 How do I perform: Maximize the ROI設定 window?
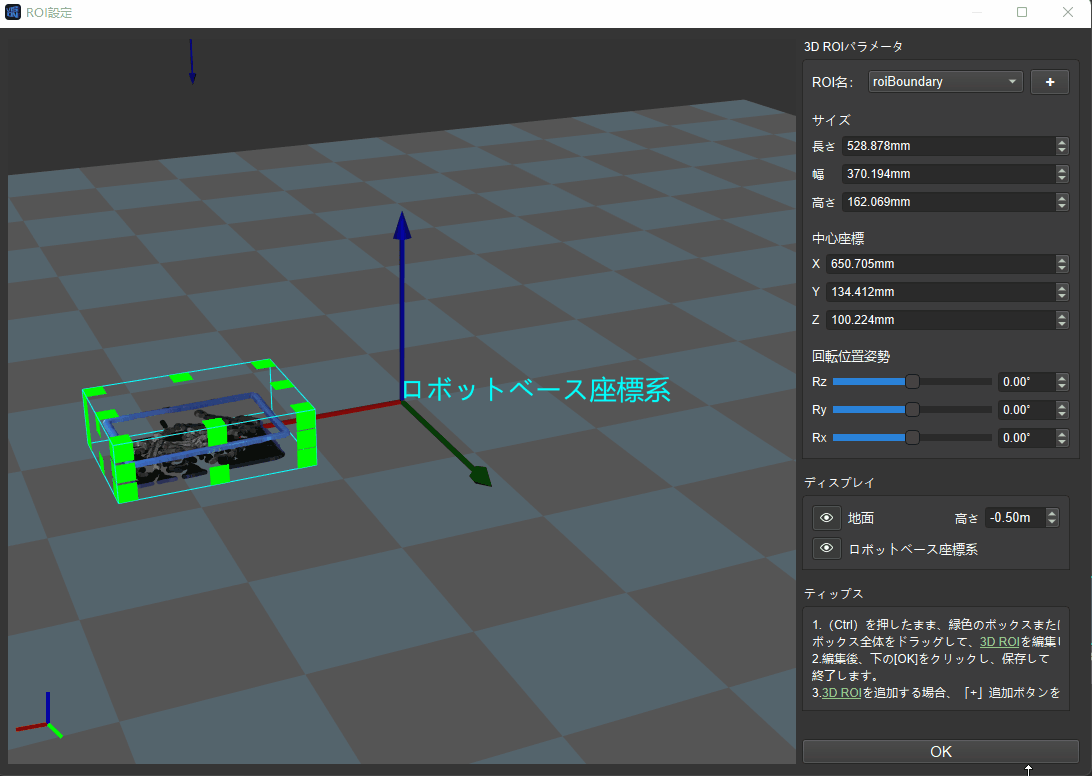(1022, 12)
